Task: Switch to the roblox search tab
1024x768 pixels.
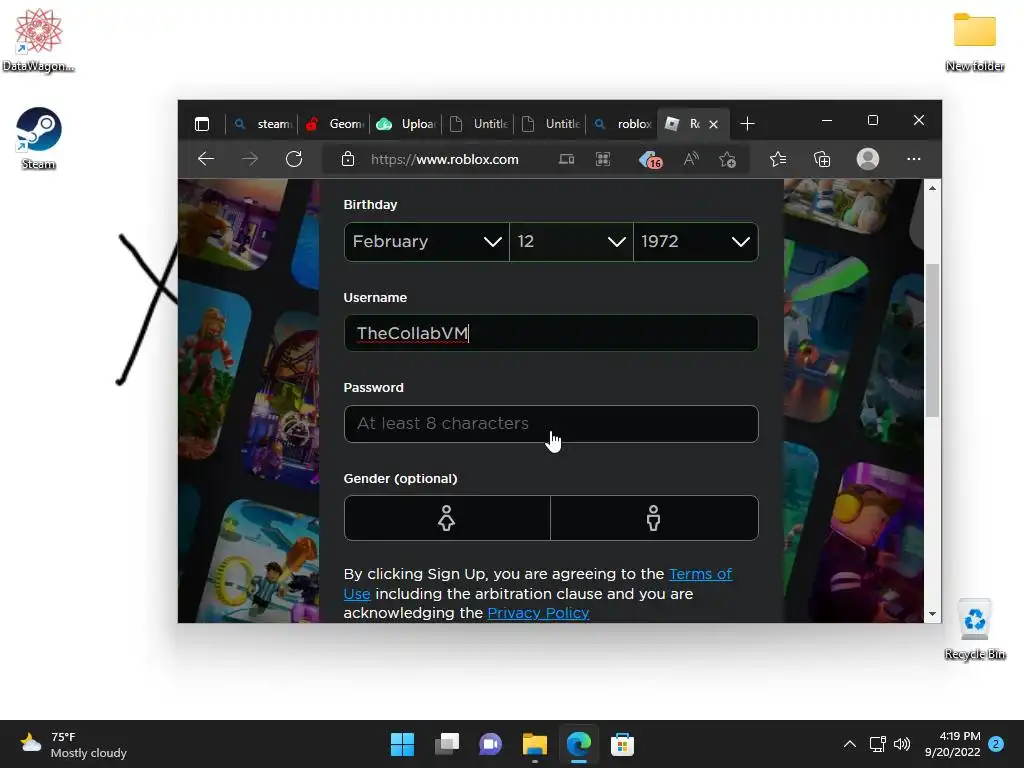Action: pos(622,123)
